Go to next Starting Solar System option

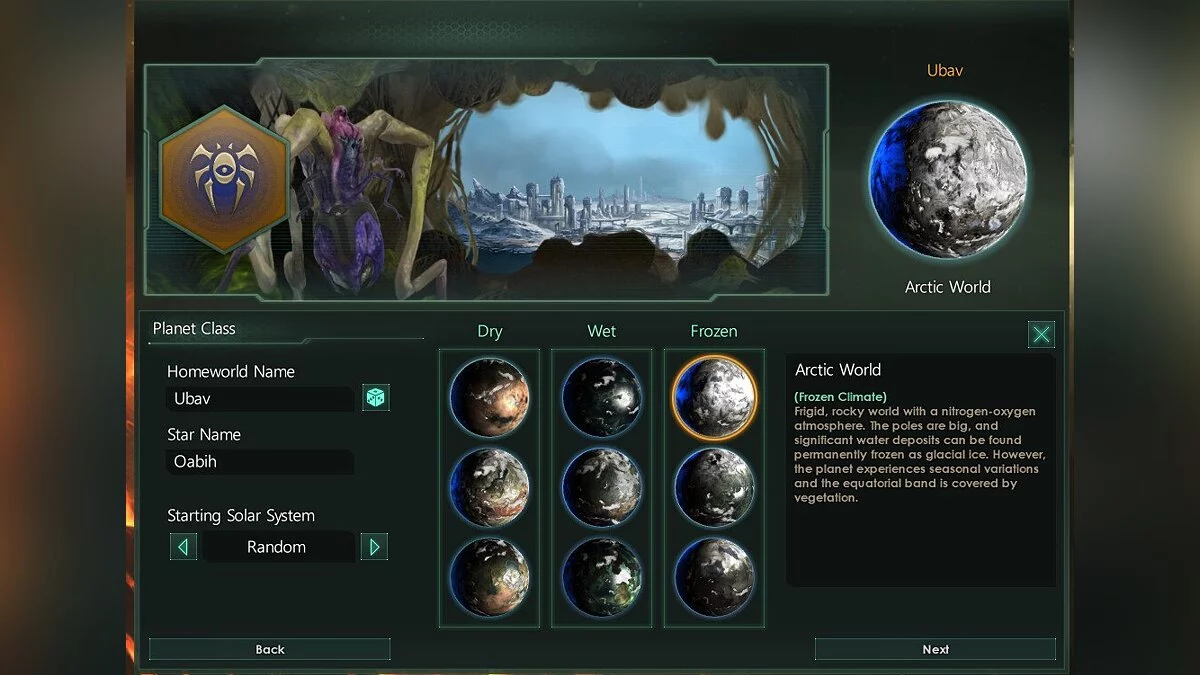(x=374, y=547)
